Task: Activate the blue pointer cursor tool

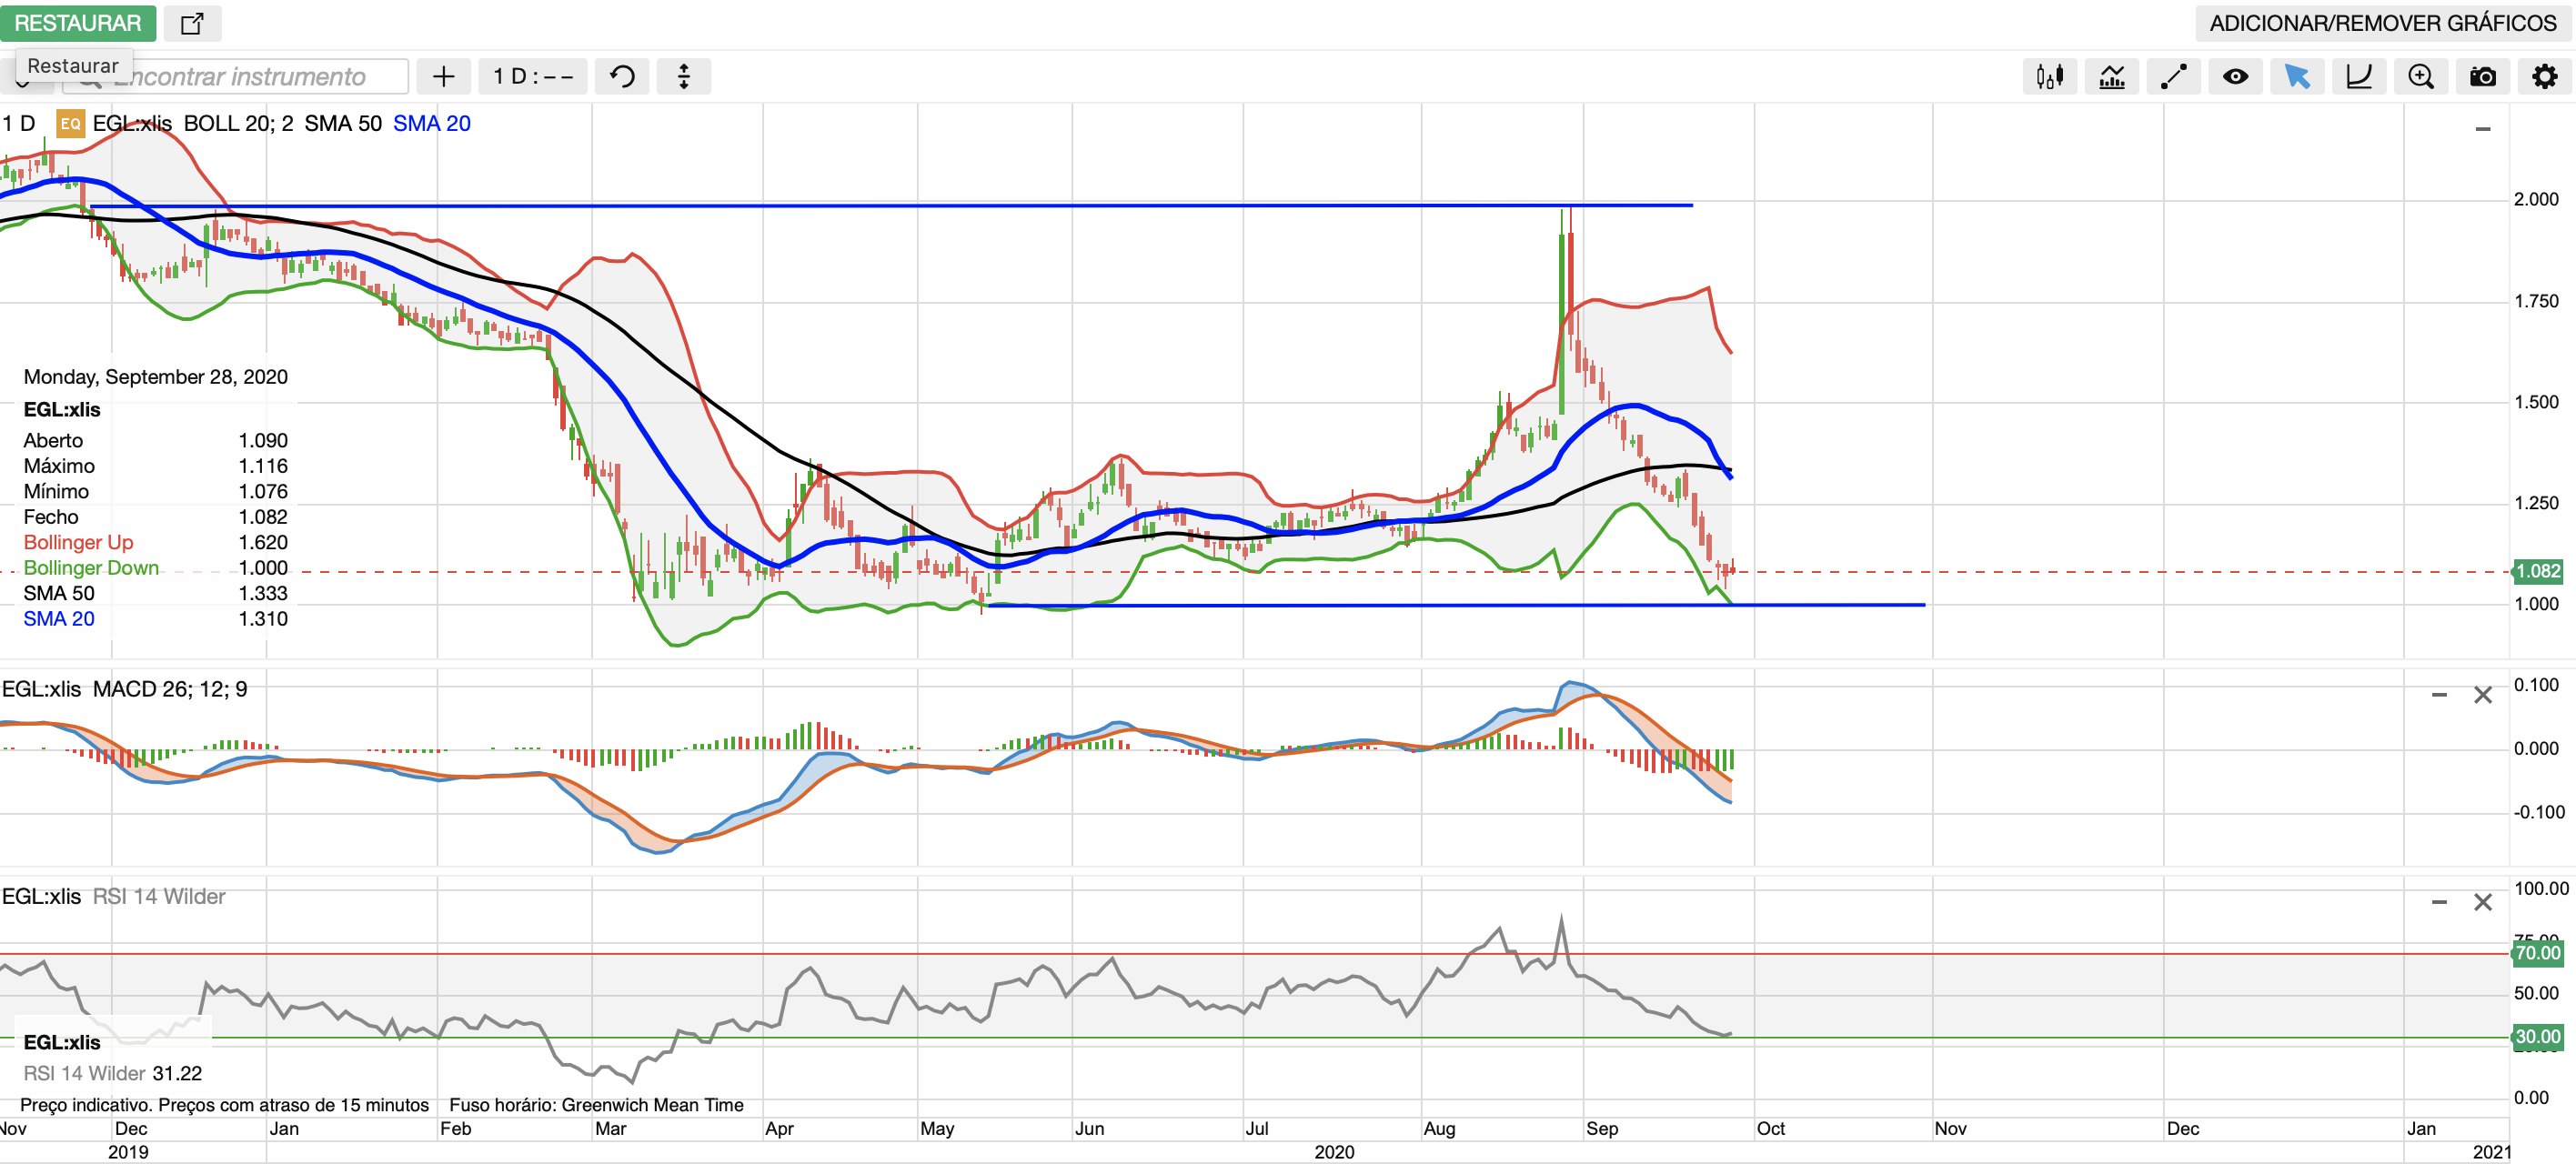Action: tap(2297, 77)
